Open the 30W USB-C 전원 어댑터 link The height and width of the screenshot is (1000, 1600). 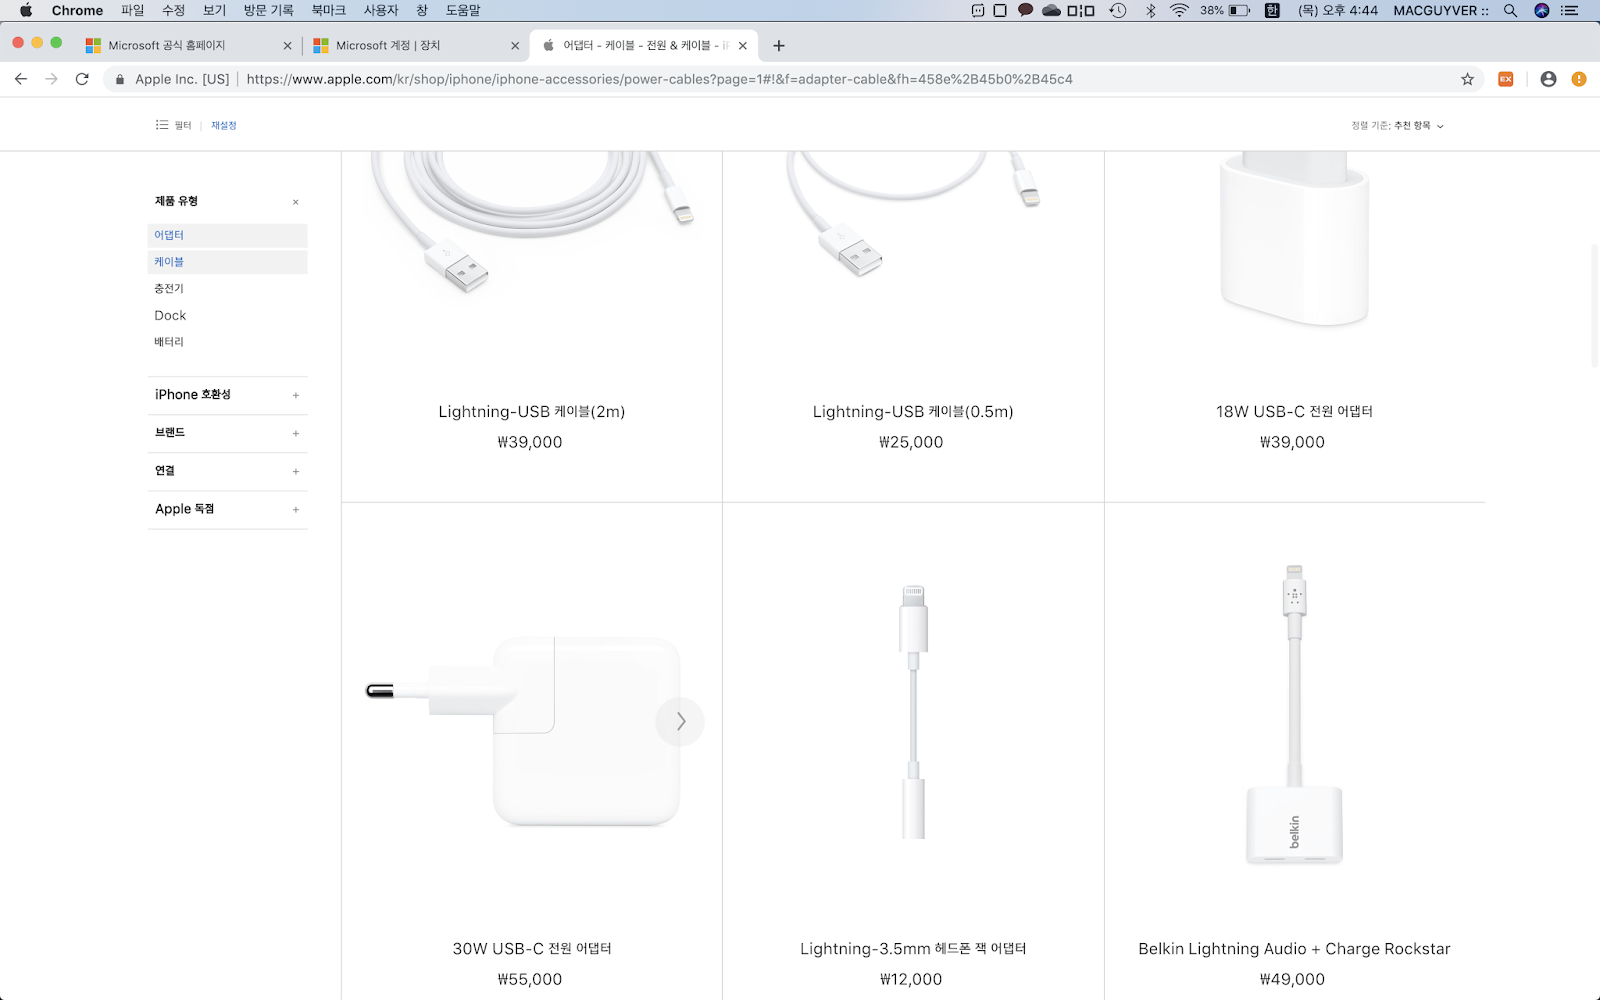pos(532,949)
